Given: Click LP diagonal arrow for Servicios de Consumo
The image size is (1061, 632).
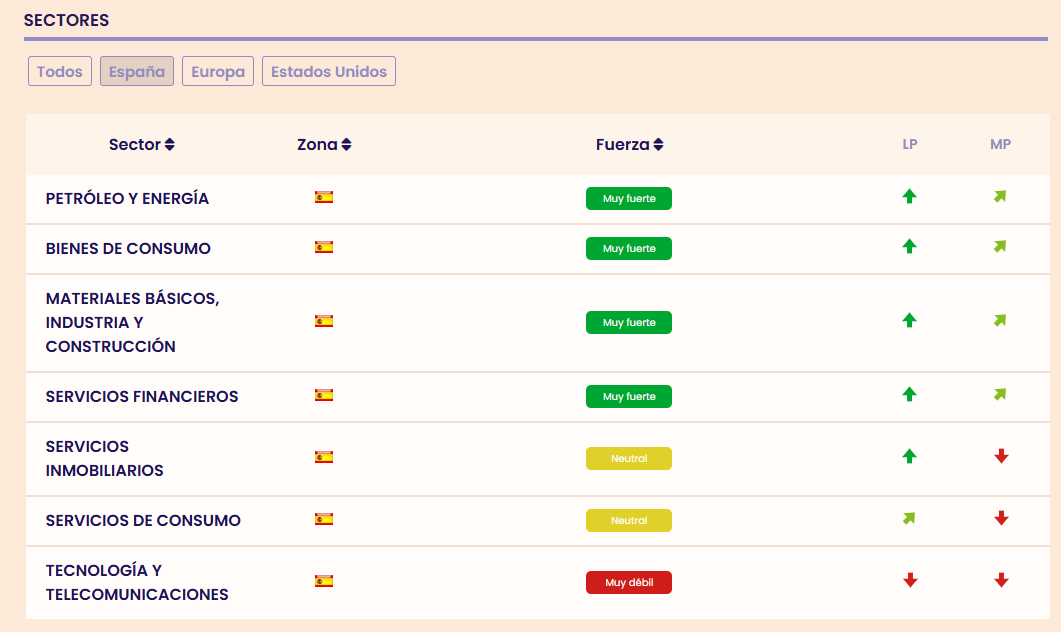Looking at the screenshot, I should click(909, 518).
